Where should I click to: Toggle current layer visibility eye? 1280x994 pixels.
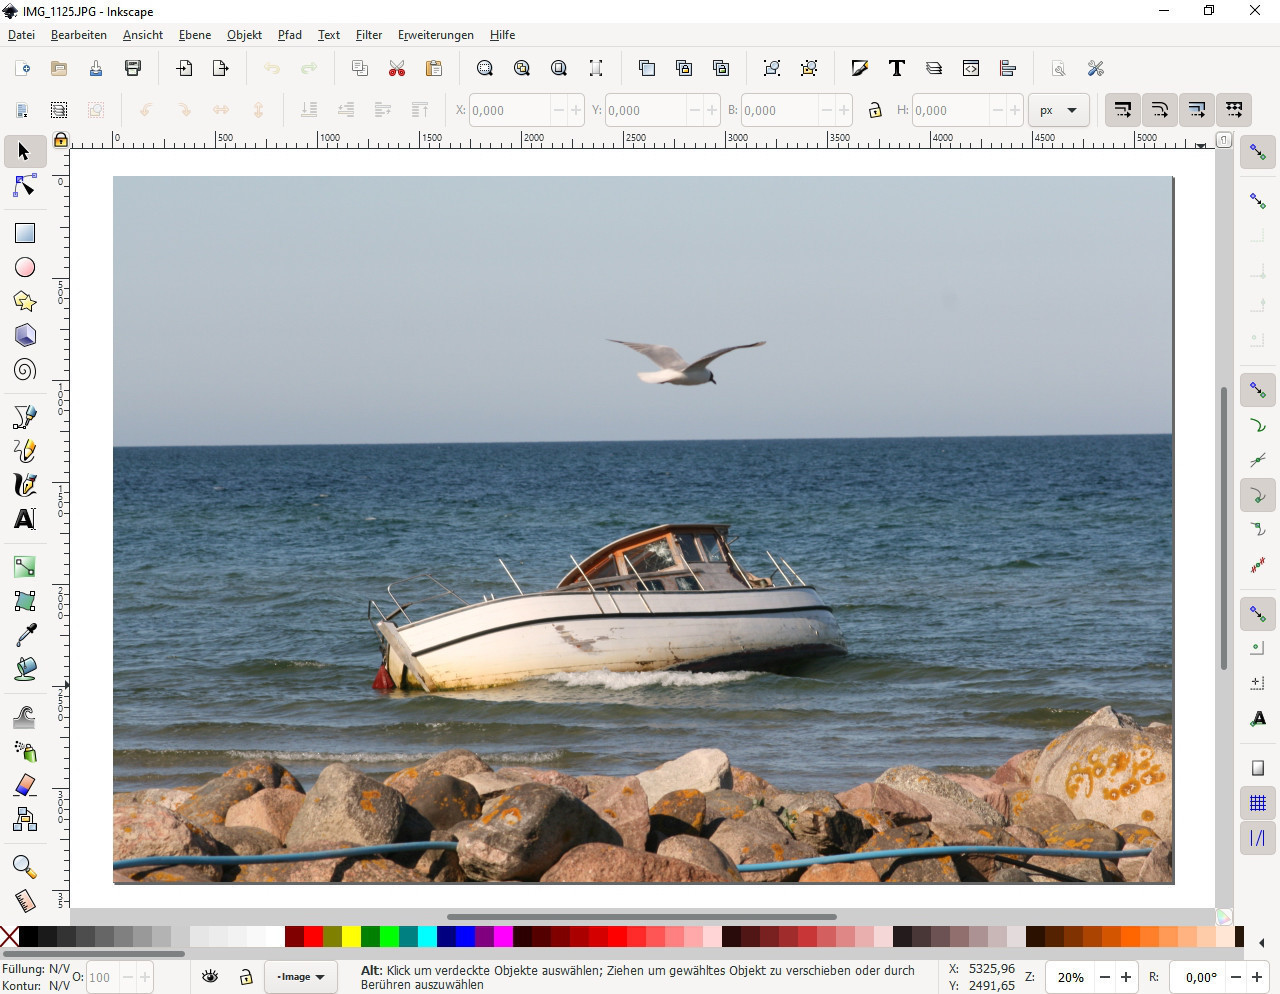[x=210, y=977]
